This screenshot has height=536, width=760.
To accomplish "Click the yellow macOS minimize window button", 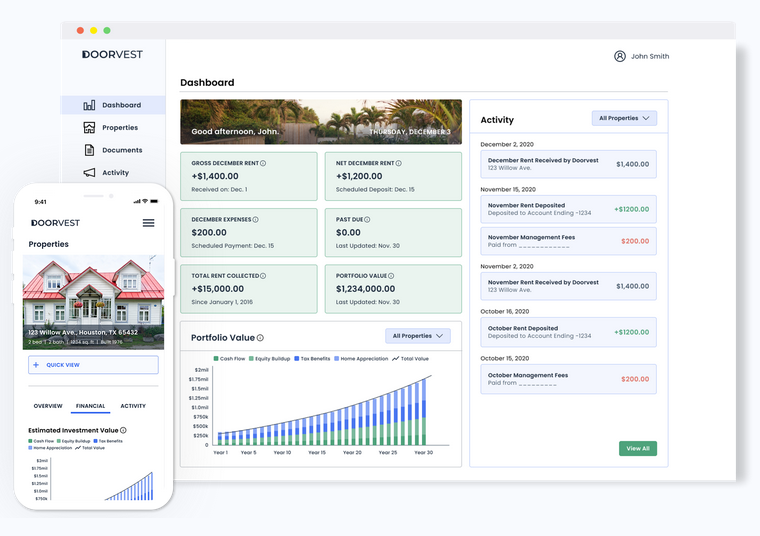I will (x=94, y=31).
